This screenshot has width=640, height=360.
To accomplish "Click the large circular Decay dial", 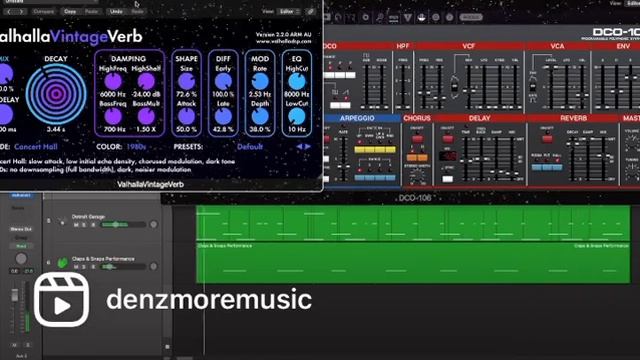I will [56, 94].
